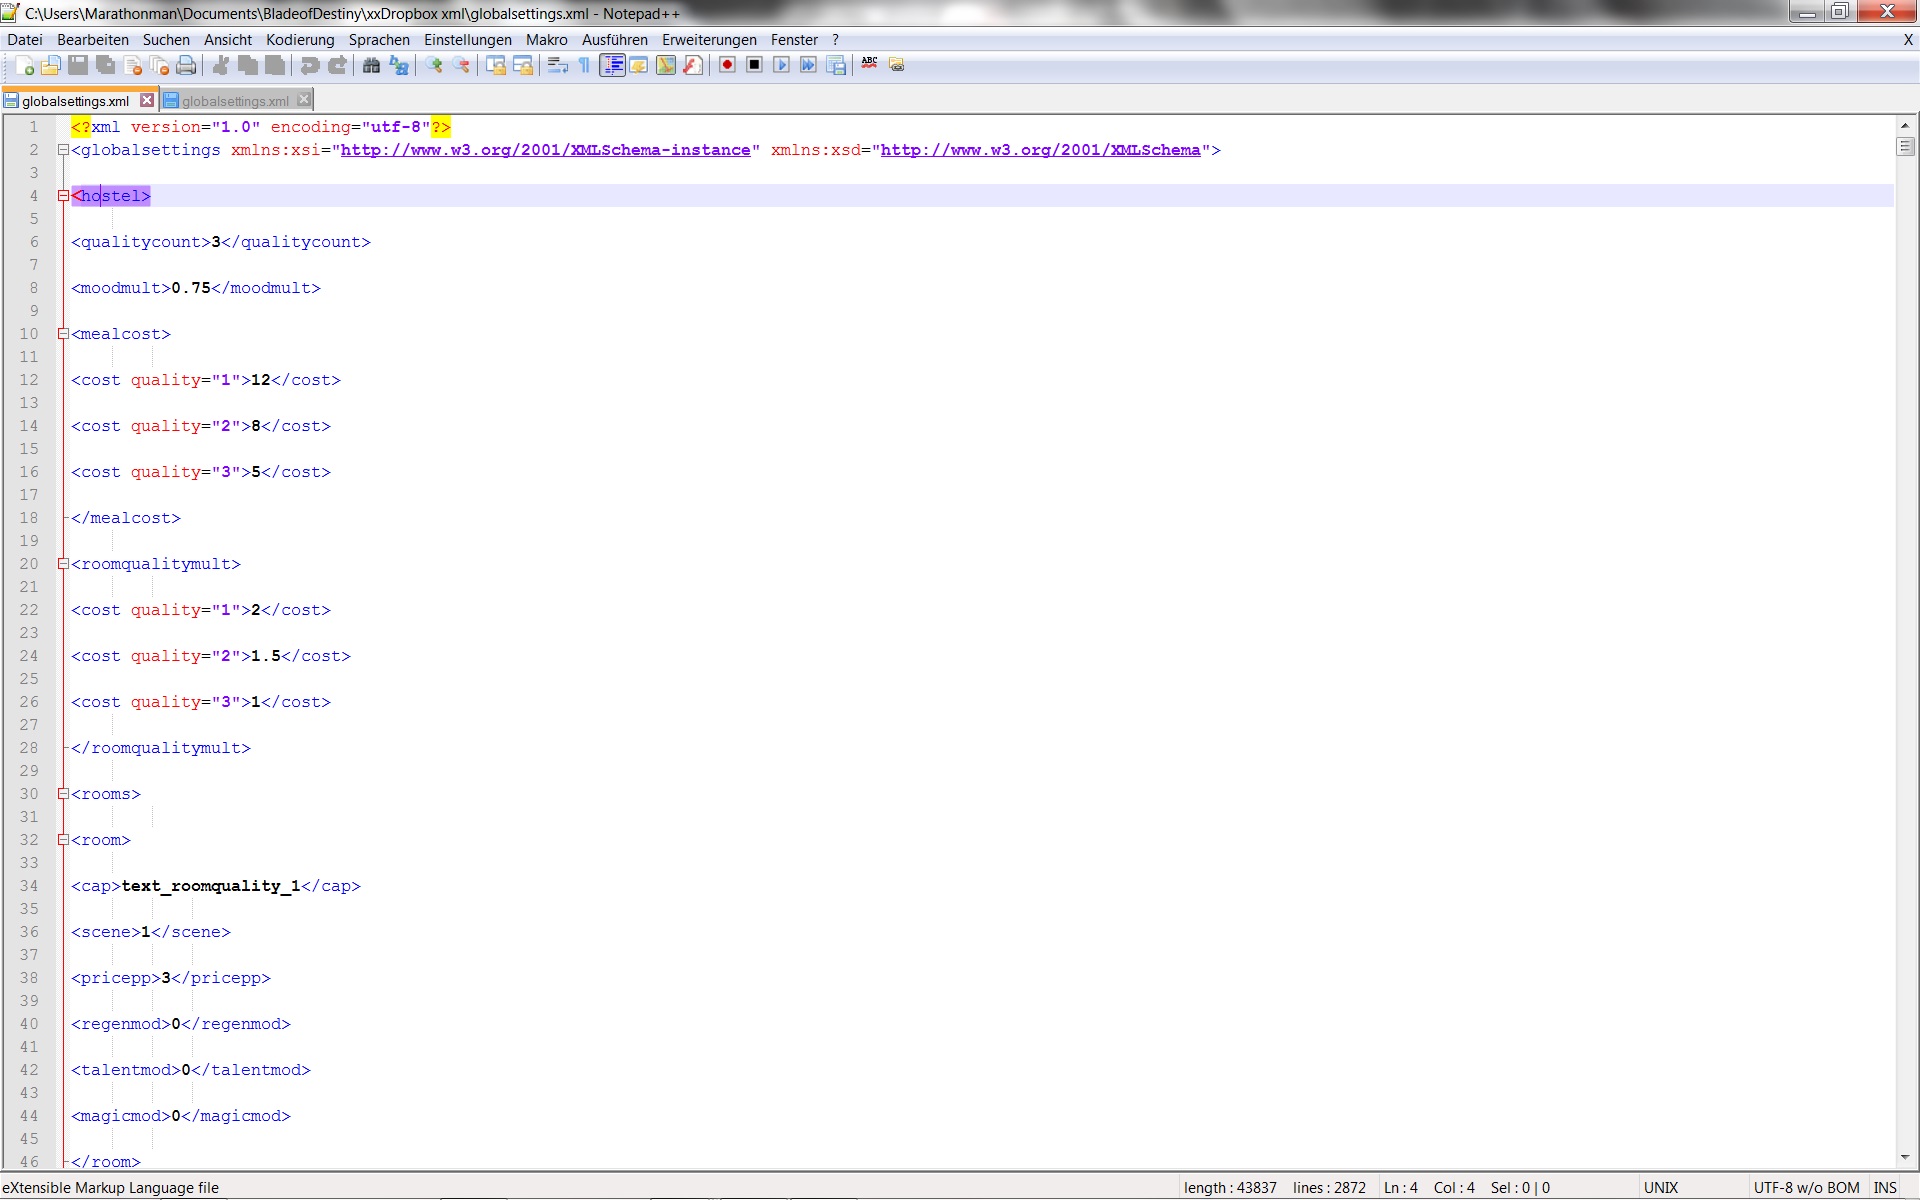Toggle the indent guide button
Image resolution: width=1920 pixels, height=1200 pixels.
[x=612, y=66]
